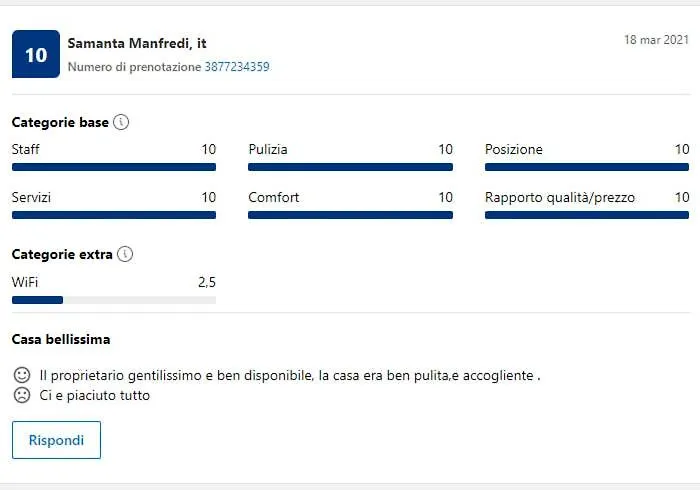Click the positive comment about the proprietario

[x=290, y=376]
